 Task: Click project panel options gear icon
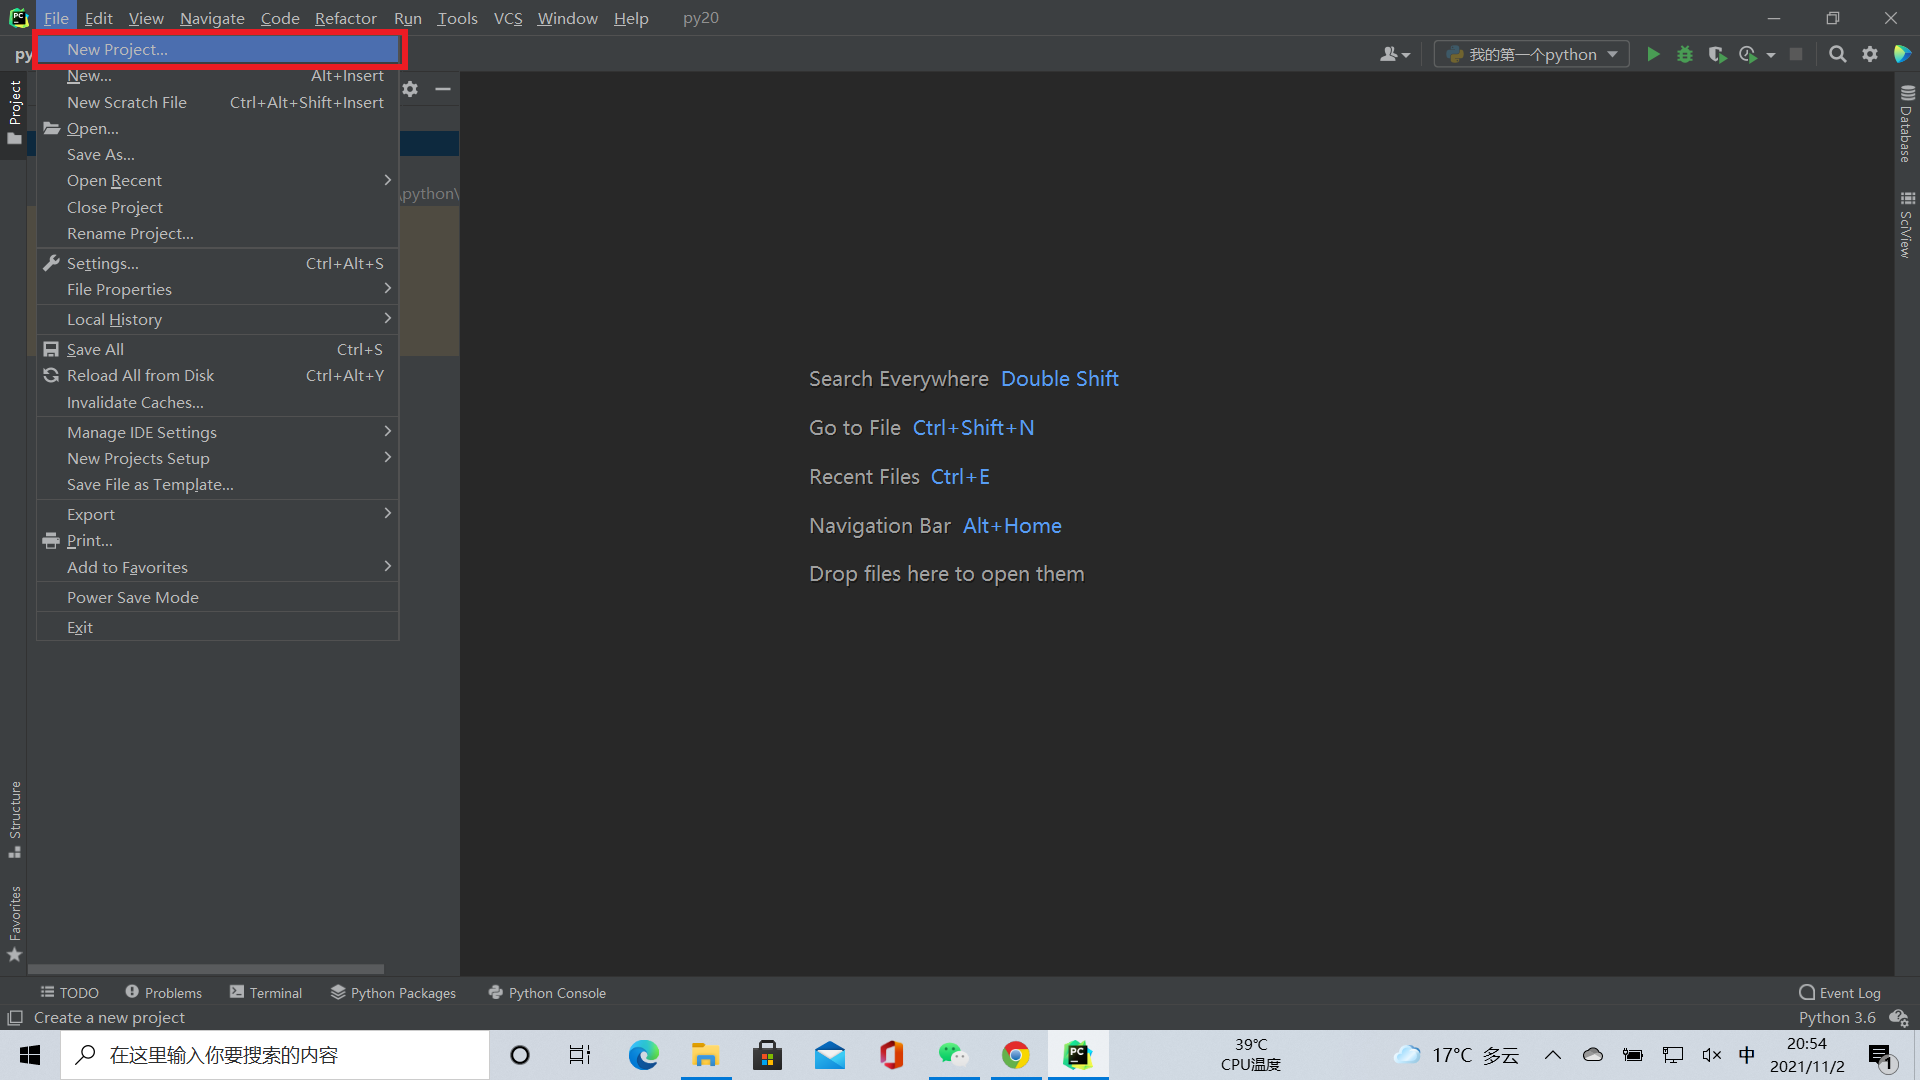point(410,89)
